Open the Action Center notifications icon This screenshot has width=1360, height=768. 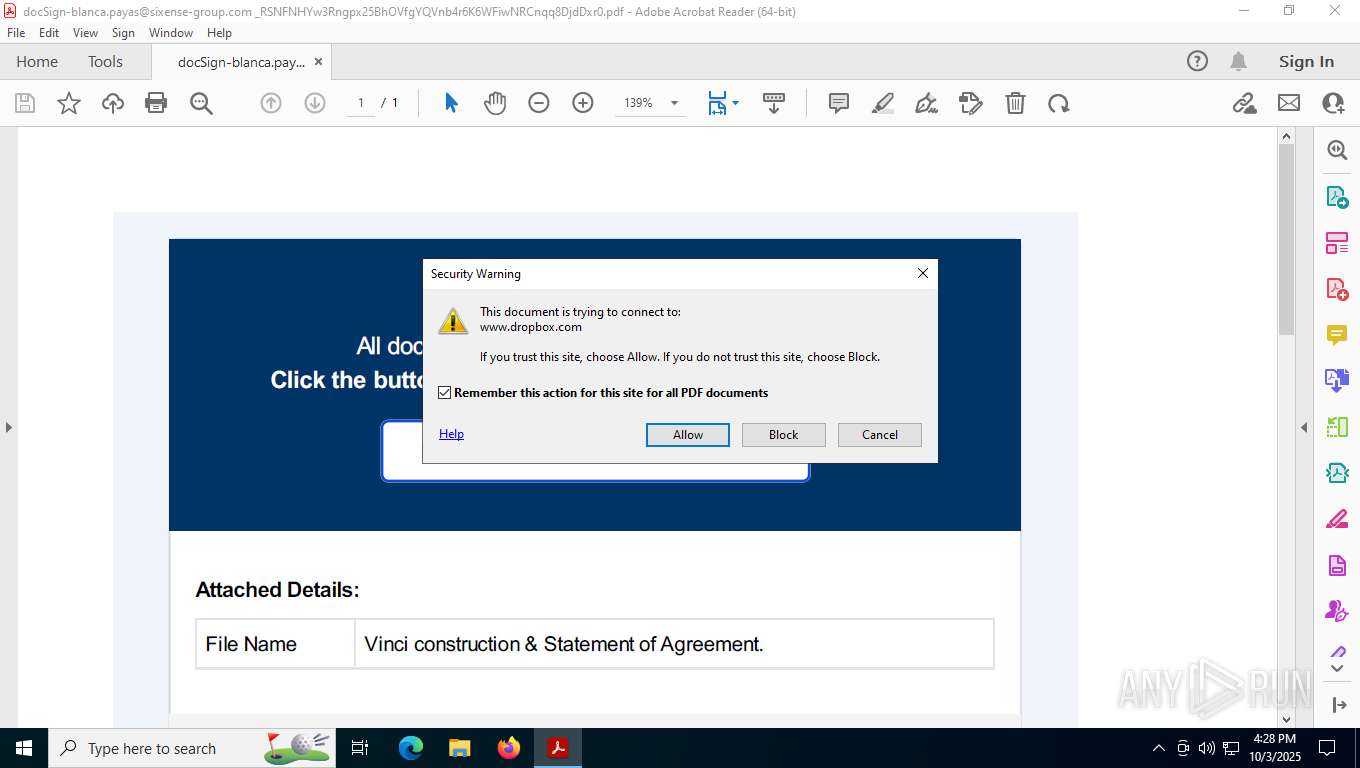coord(1327,748)
